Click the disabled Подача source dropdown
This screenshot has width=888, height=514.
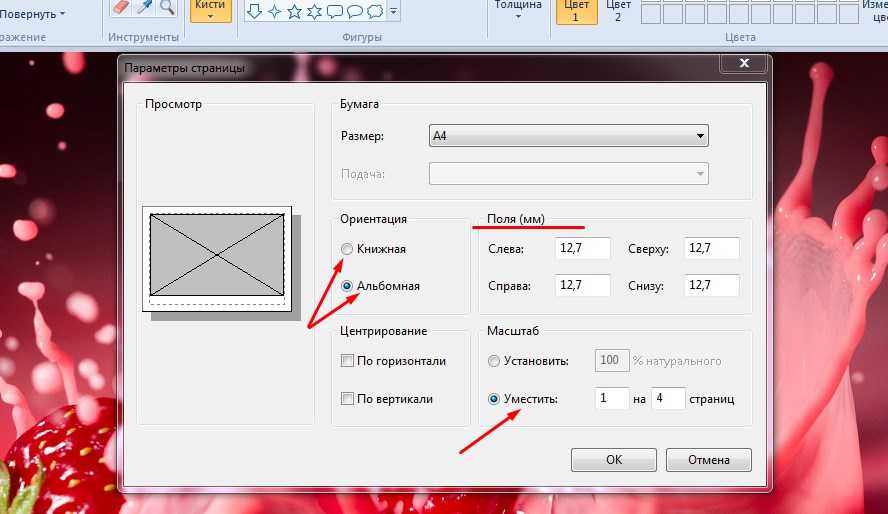(x=569, y=174)
